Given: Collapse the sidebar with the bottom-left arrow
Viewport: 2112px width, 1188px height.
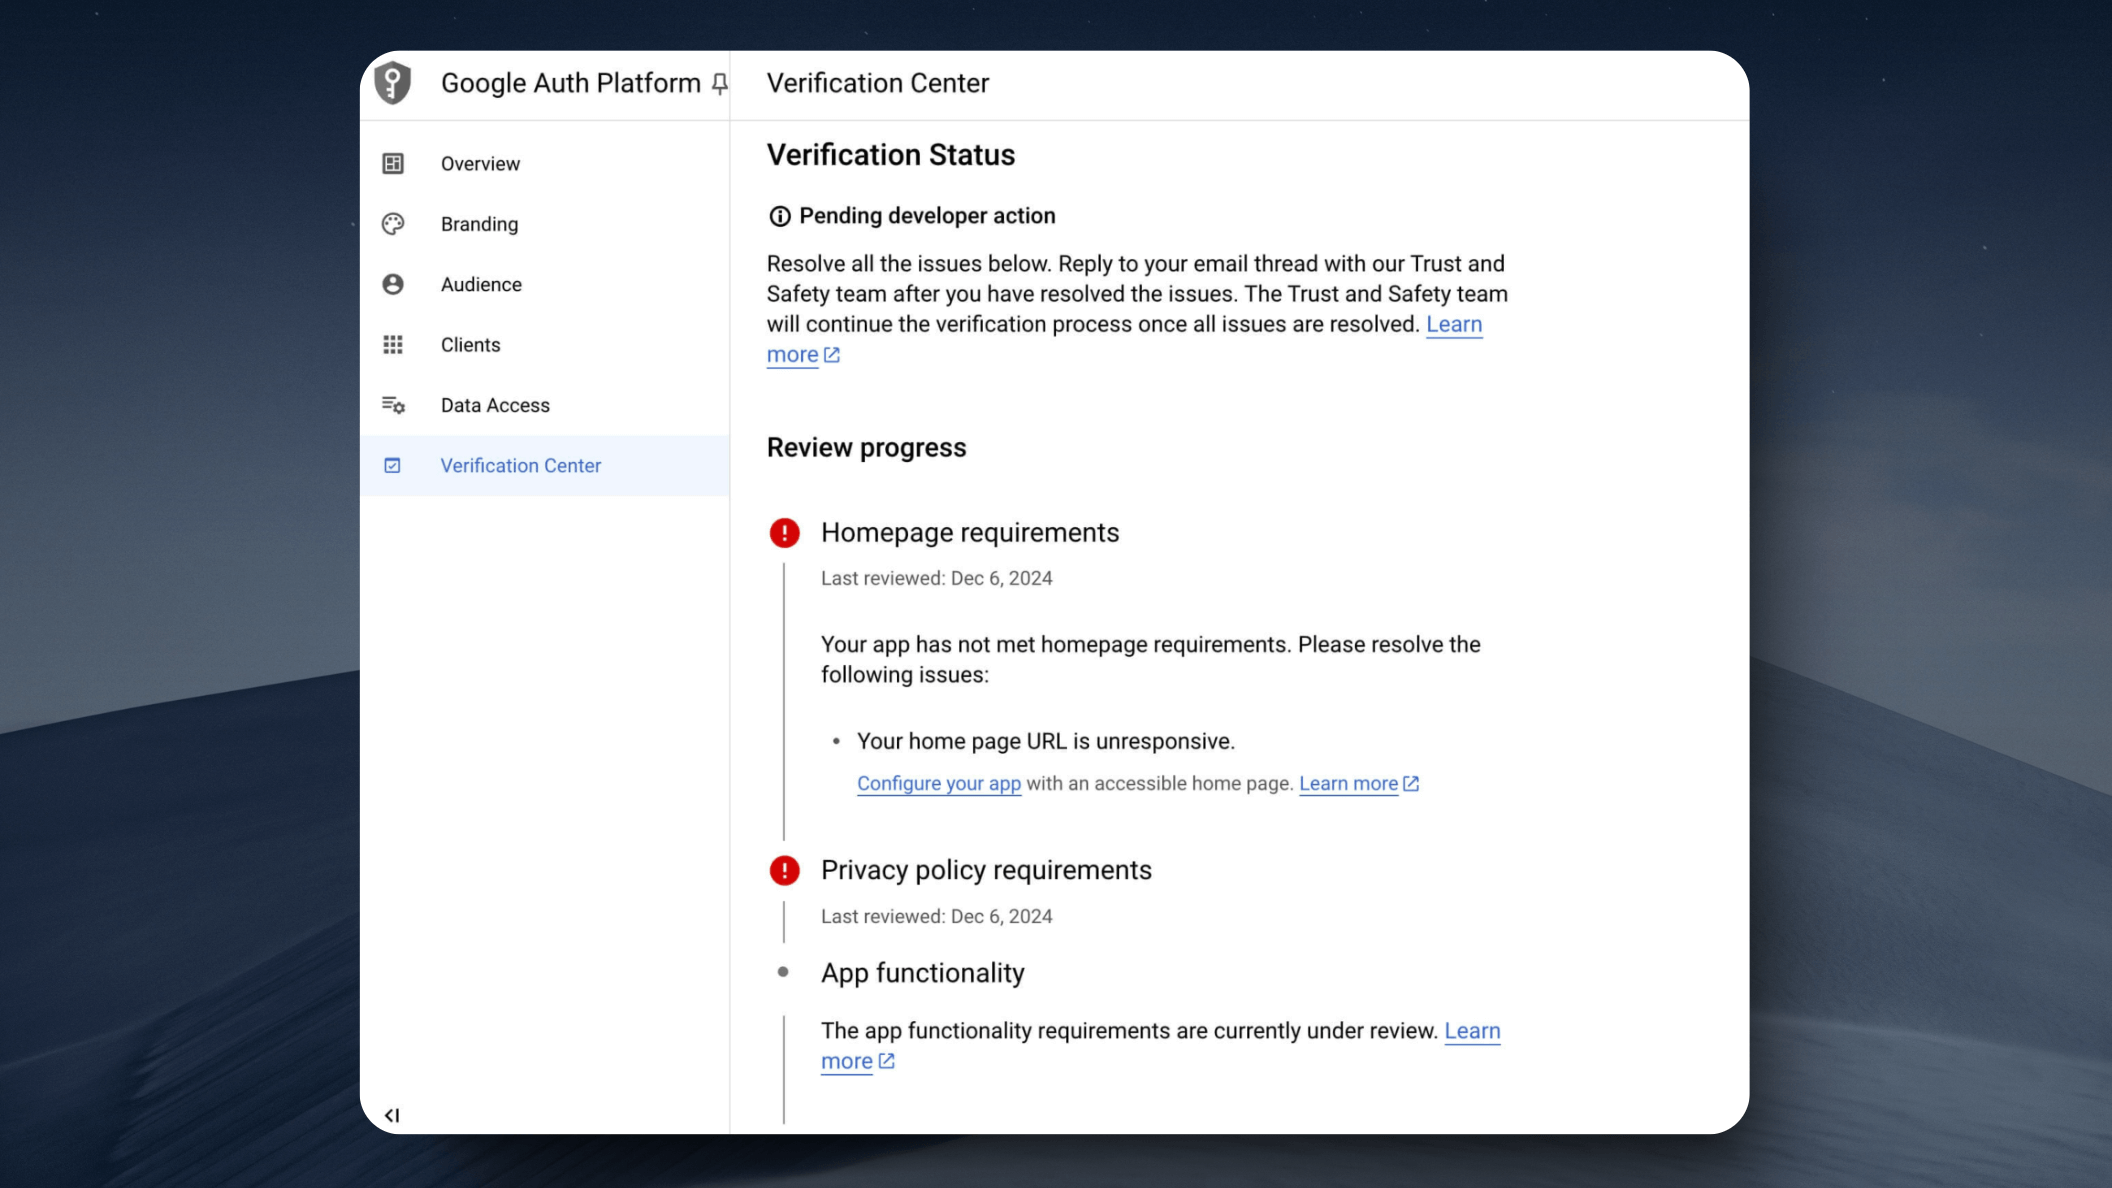Looking at the screenshot, I should [x=392, y=1115].
